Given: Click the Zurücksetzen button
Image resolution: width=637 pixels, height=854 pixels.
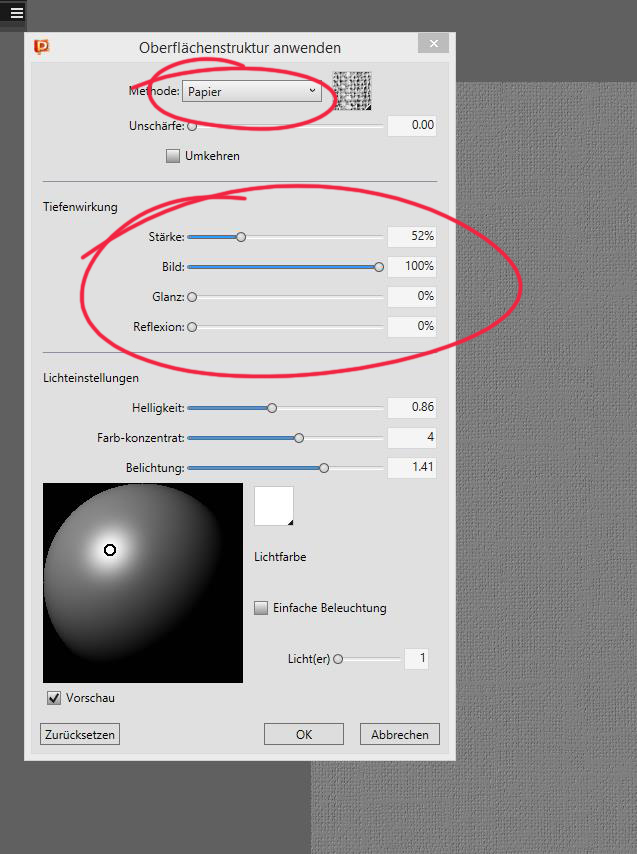Looking at the screenshot, I should (79, 734).
